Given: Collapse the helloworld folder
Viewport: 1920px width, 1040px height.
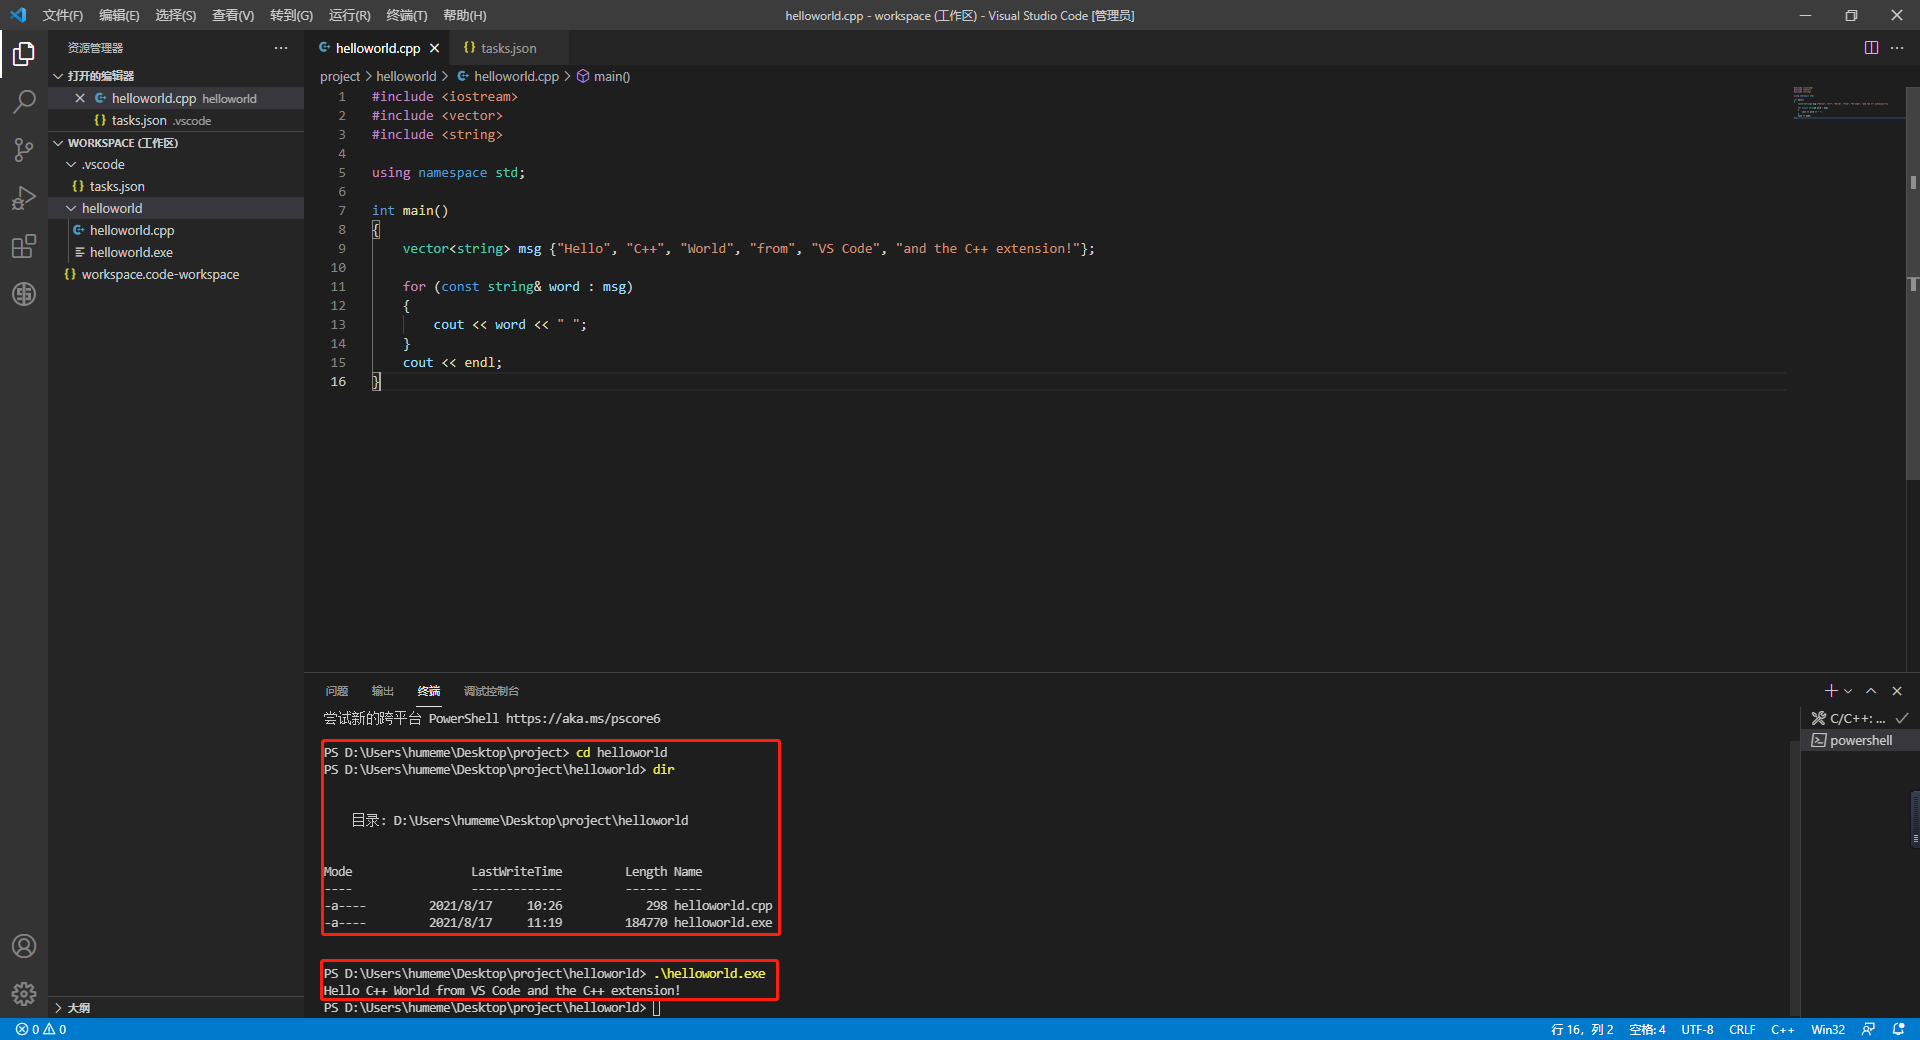Looking at the screenshot, I should pos(176,208).
